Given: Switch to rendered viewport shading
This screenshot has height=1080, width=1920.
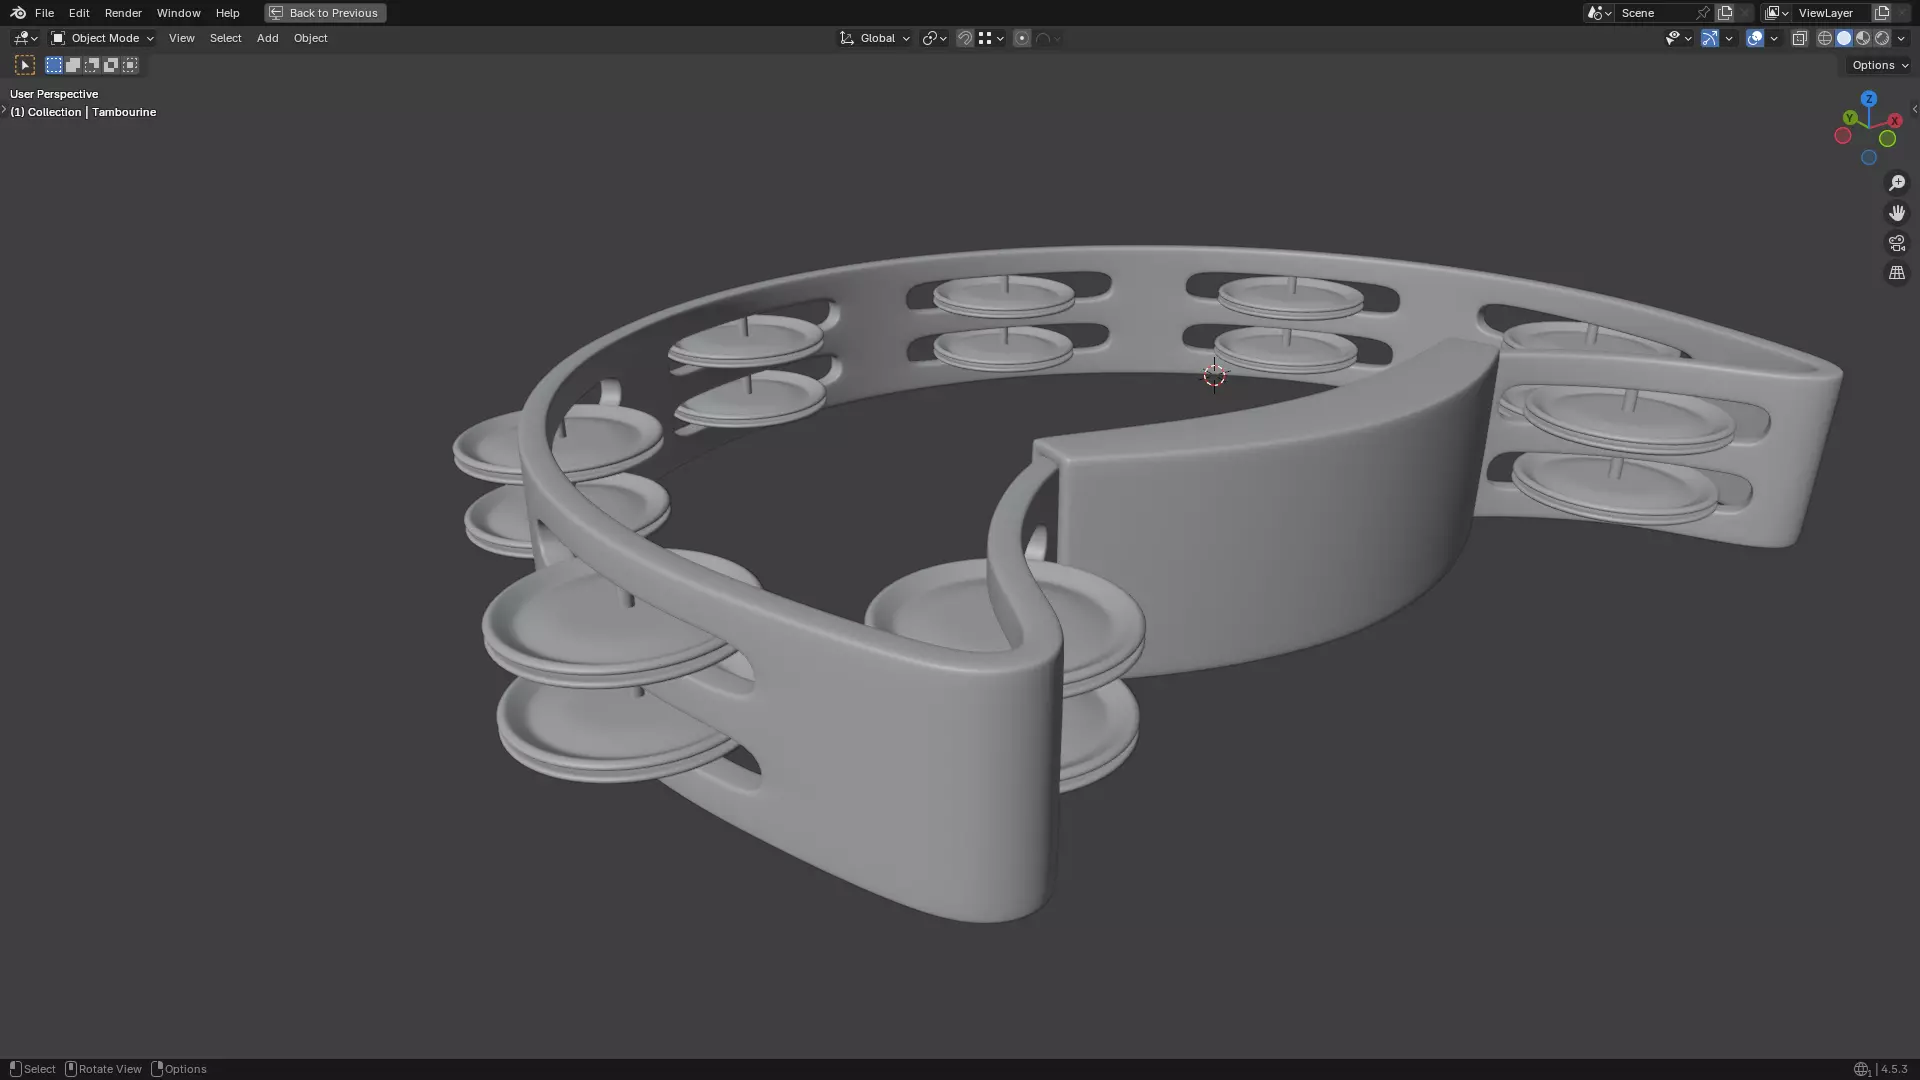Looking at the screenshot, I should (1882, 38).
